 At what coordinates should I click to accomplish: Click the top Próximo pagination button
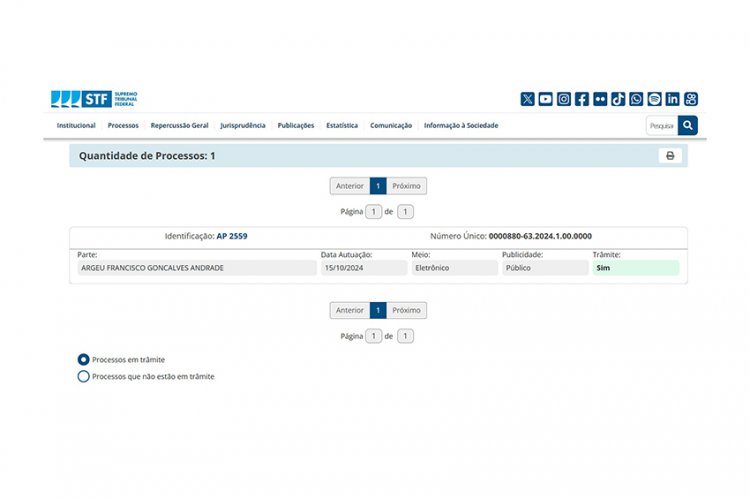pyautogui.click(x=406, y=186)
